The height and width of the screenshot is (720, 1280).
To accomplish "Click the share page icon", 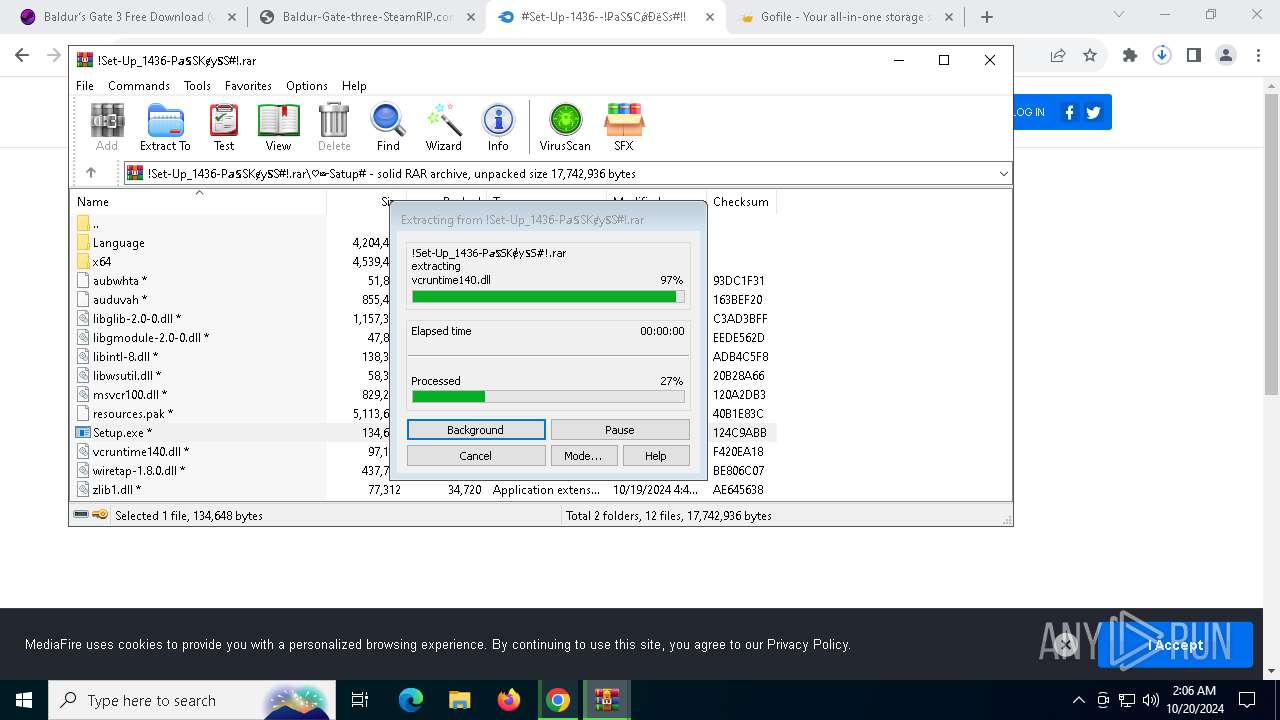I will click(1058, 56).
